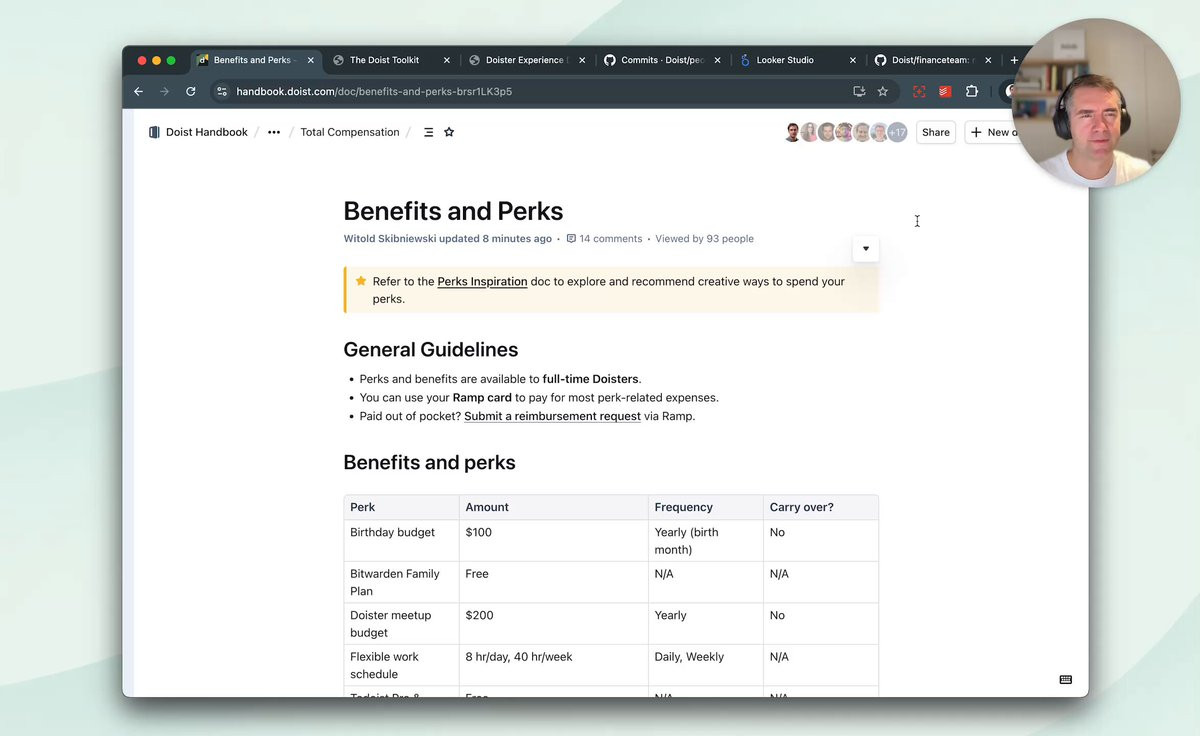The image size is (1200, 736).
Task: Close the Benefits and Perks tab
Action: 311,60
